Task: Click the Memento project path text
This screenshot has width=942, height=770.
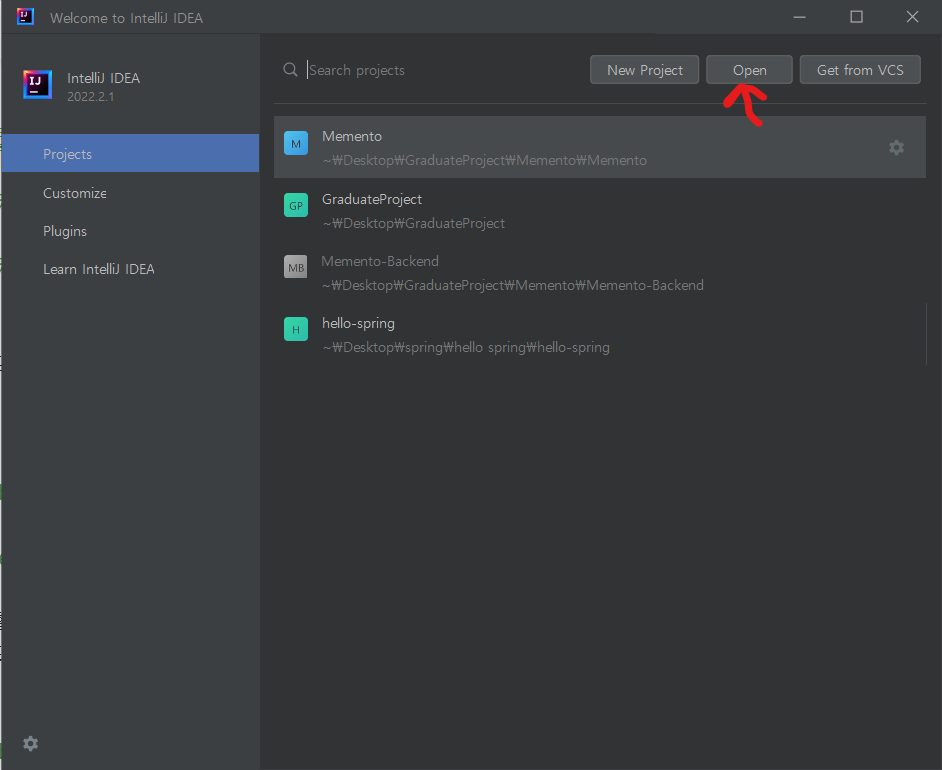Action: (485, 160)
